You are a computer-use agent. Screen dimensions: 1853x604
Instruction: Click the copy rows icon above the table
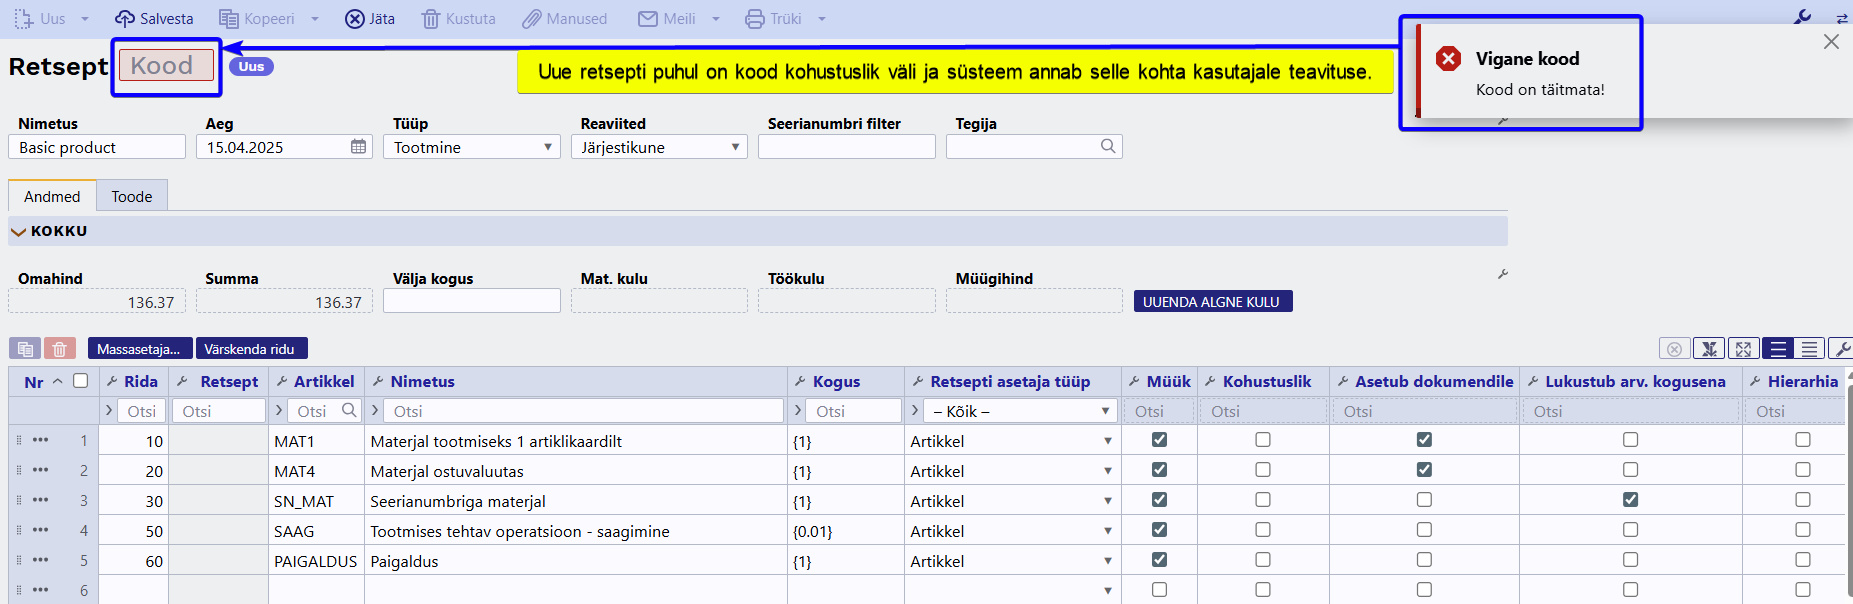point(25,349)
